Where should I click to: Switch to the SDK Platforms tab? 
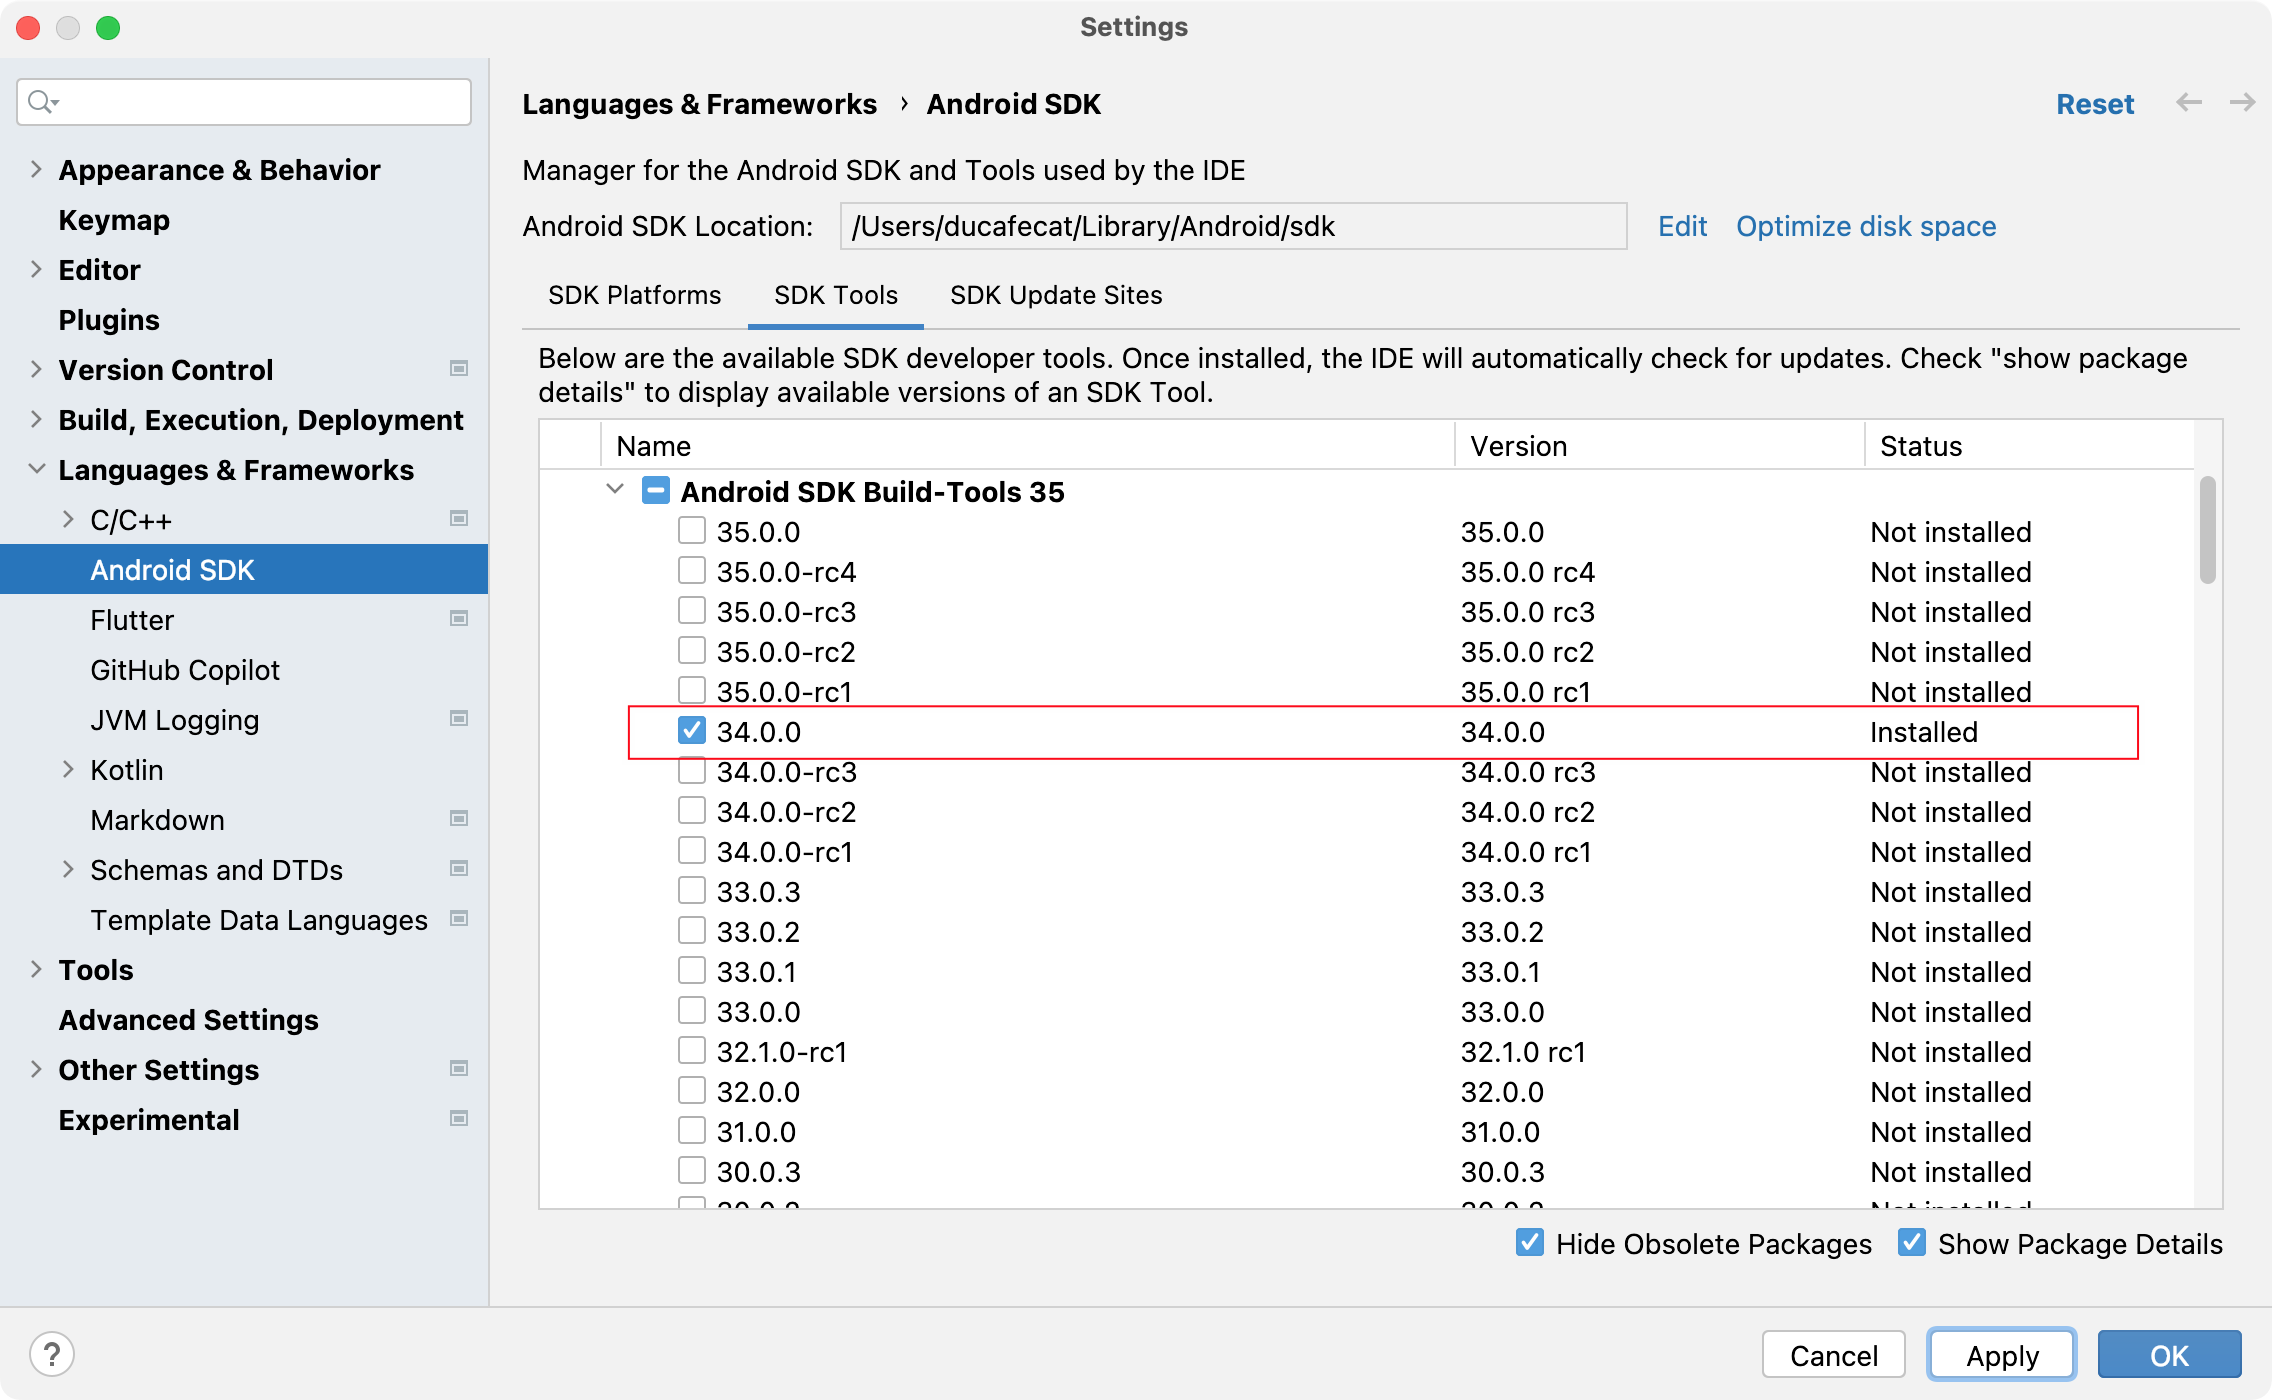(x=633, y=295)
